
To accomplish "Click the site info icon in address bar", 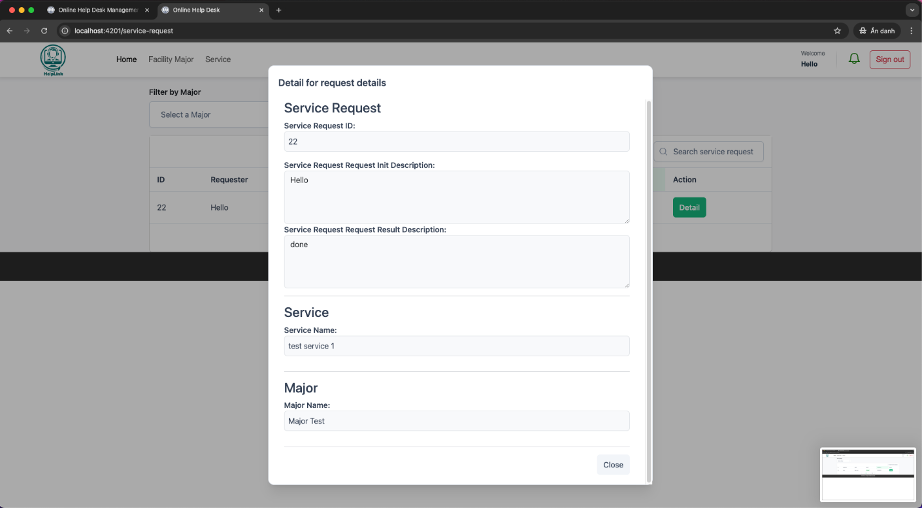I will 65,31.
